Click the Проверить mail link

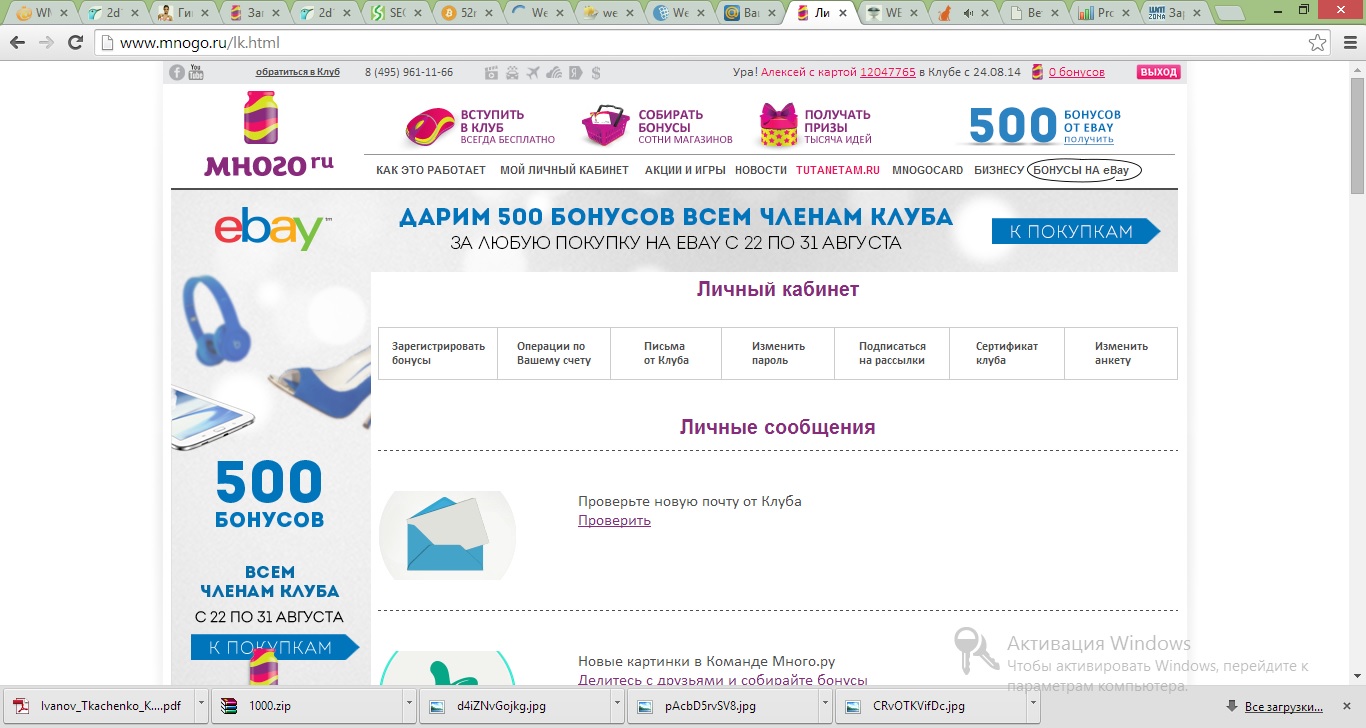[614, 520]
